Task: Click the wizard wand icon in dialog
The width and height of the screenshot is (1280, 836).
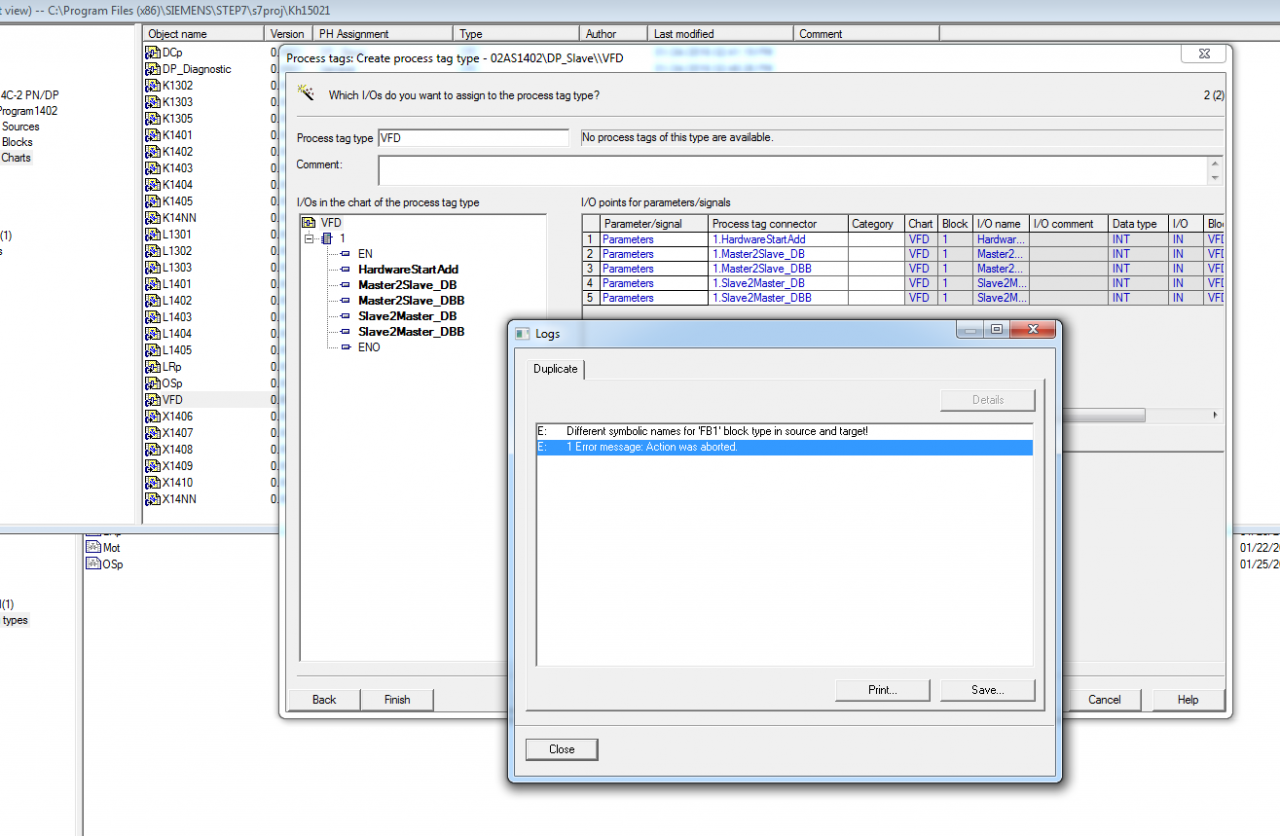Action: (307, 93)
